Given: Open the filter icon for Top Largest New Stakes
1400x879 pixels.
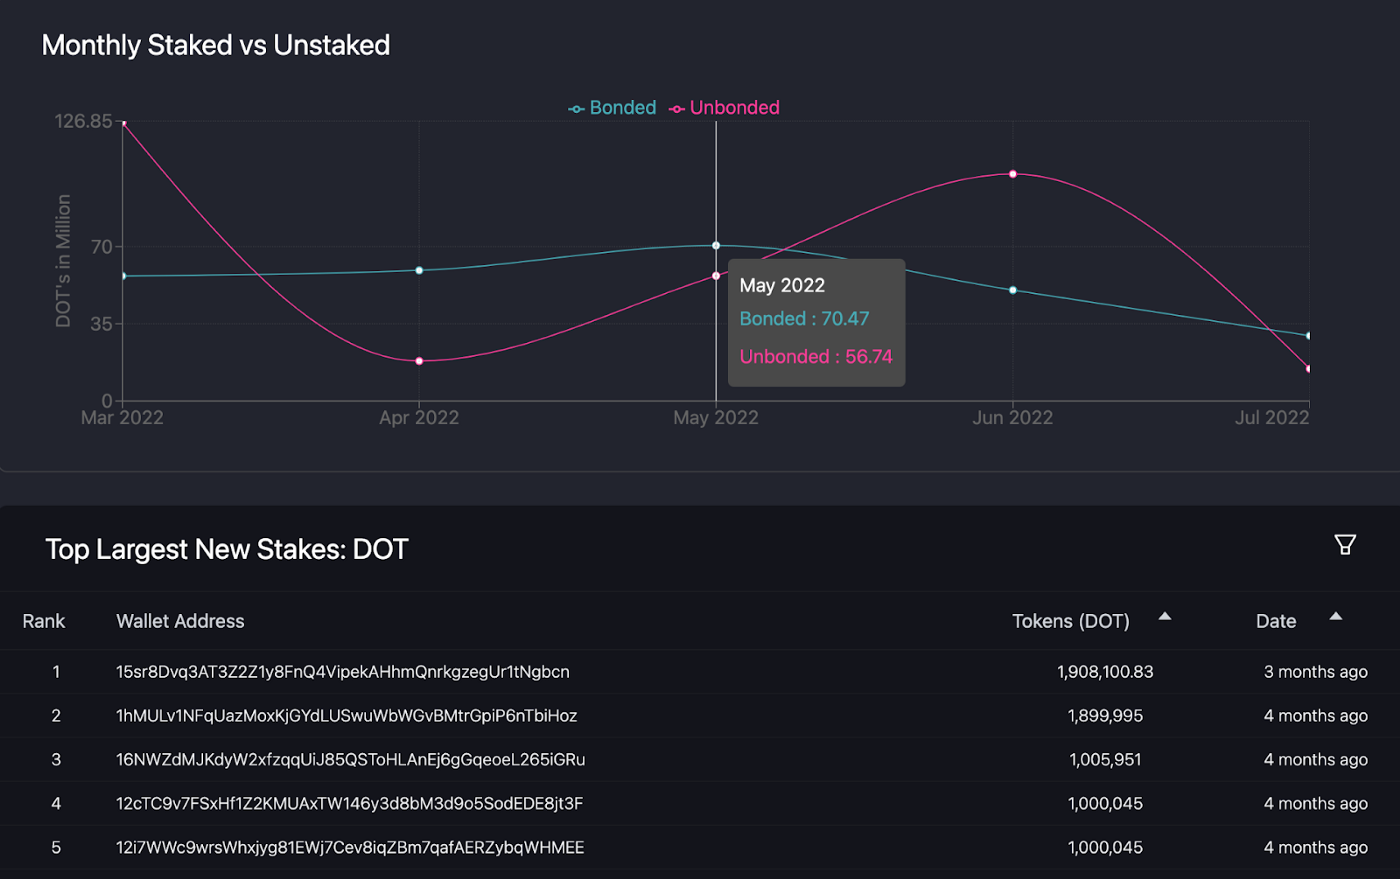Looking at the screenshot, I should [1345, 544].
